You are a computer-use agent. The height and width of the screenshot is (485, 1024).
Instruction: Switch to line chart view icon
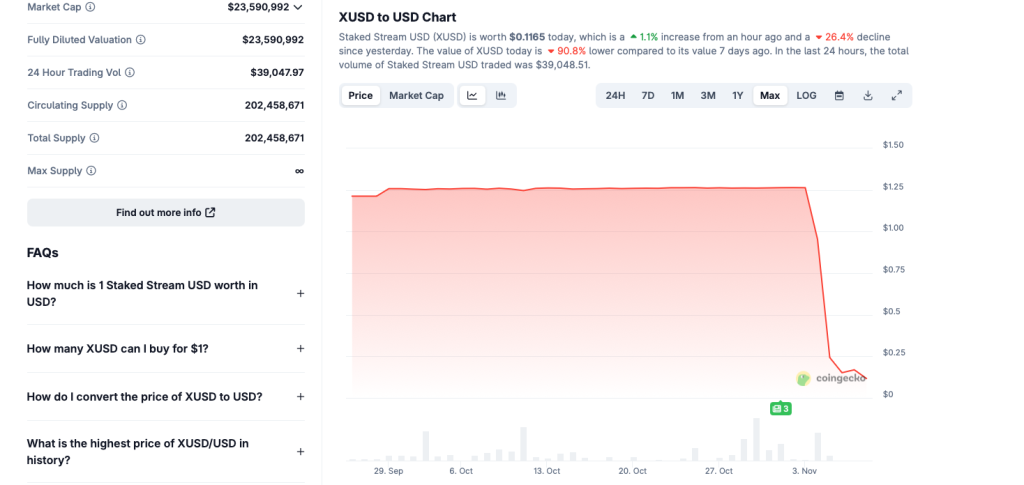471,96
